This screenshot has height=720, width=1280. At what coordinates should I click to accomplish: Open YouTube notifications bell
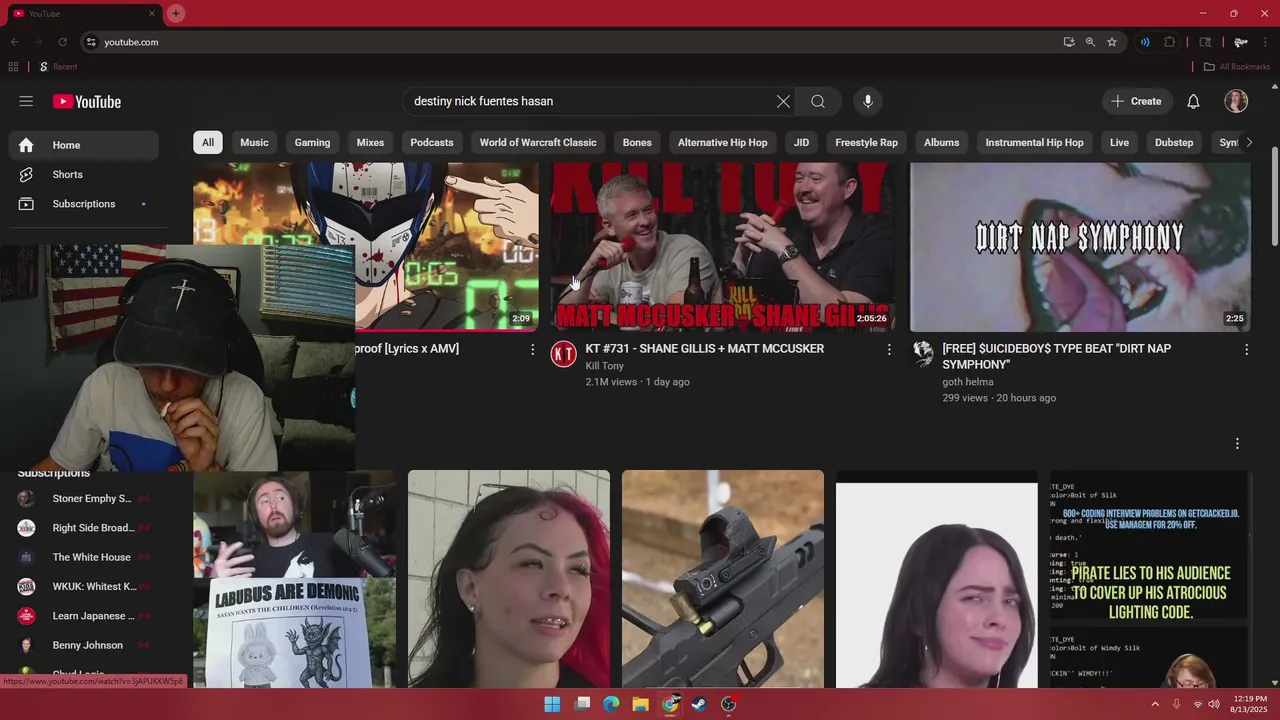(1193, 101)
